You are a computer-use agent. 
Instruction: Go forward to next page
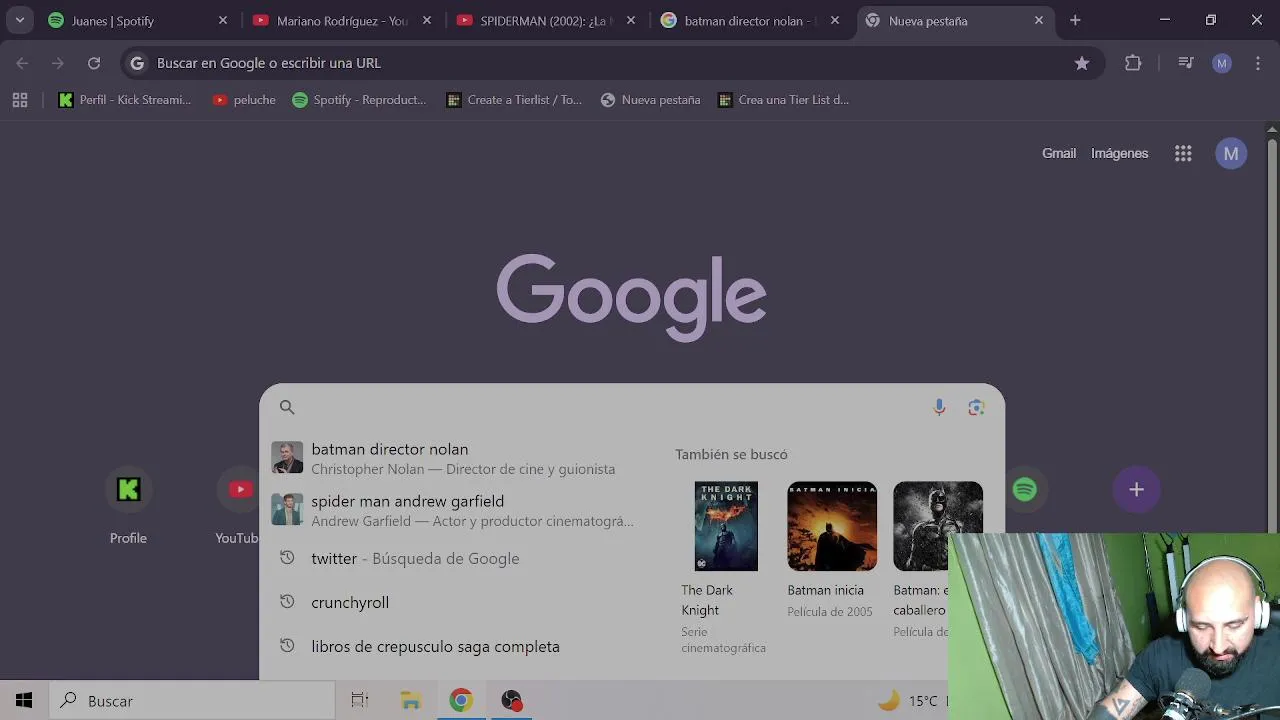coord(58,63)
